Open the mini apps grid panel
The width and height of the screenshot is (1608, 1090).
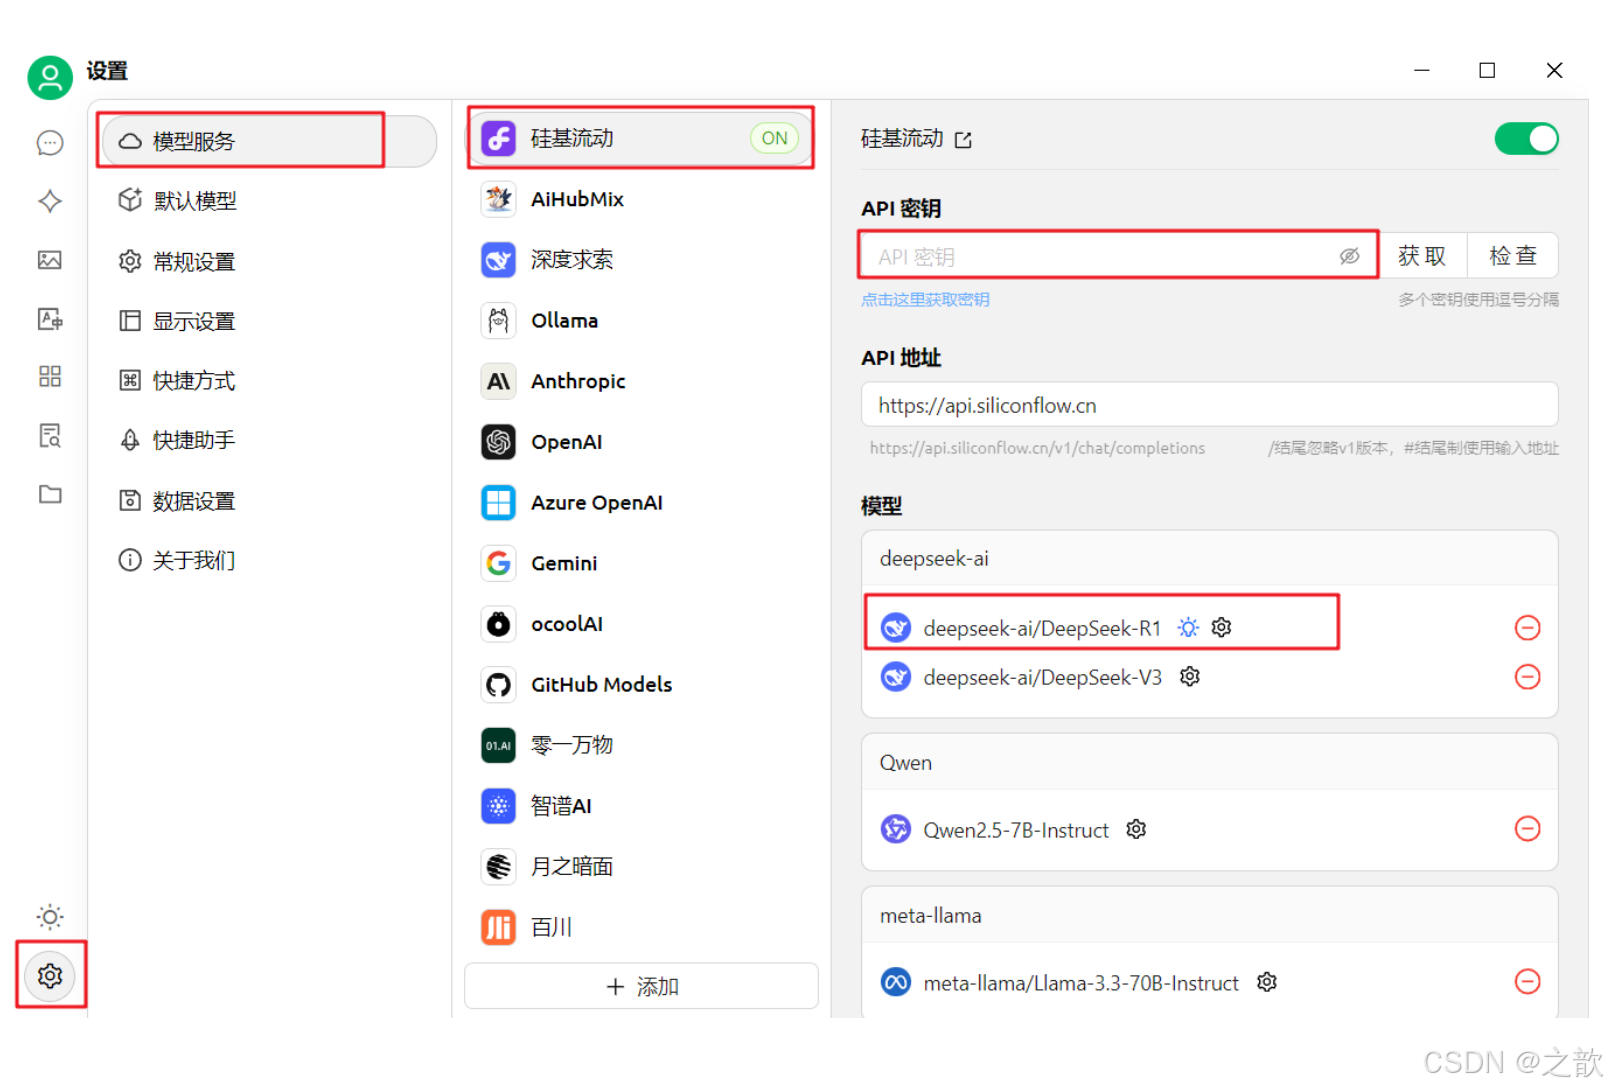49,377
